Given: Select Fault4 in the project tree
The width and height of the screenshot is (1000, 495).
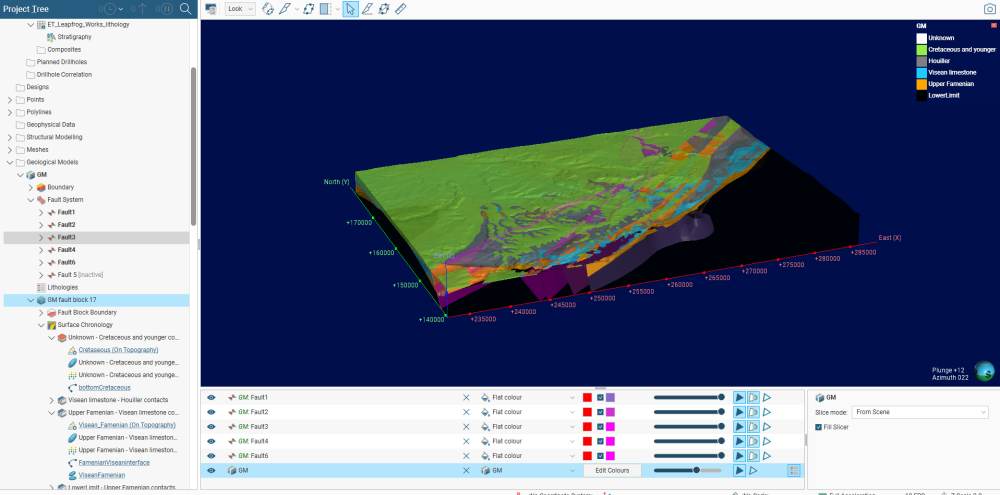Looking at the screenshot, I should click(x=66, y=249).
